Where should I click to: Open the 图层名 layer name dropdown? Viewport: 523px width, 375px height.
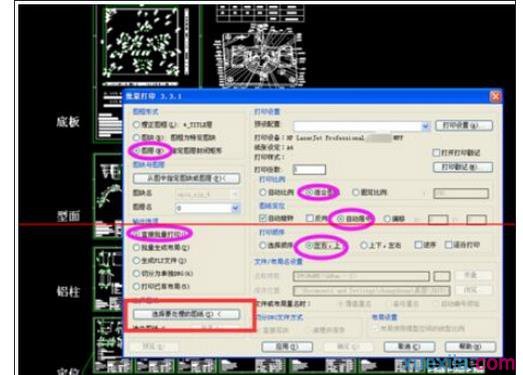(x=235, y=208)
